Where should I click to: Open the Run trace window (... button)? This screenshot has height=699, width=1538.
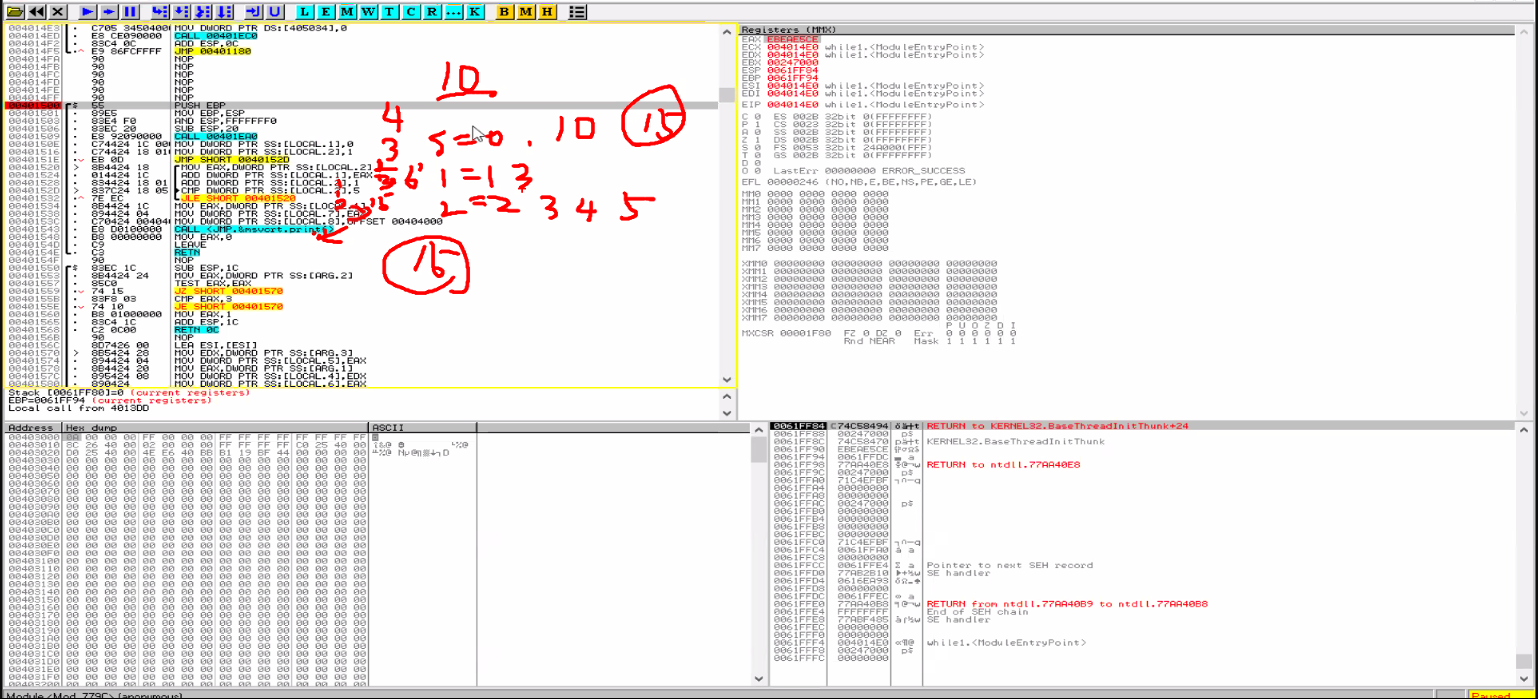(x=452, y=11)
